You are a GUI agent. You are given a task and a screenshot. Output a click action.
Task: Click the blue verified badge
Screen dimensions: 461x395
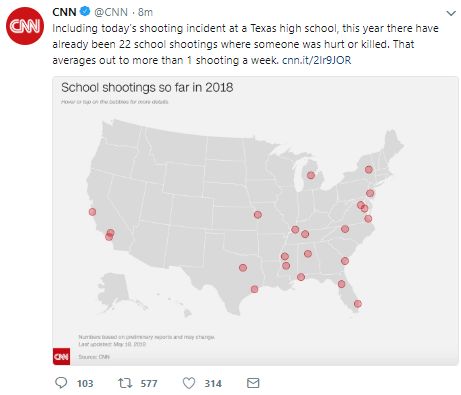85,12
